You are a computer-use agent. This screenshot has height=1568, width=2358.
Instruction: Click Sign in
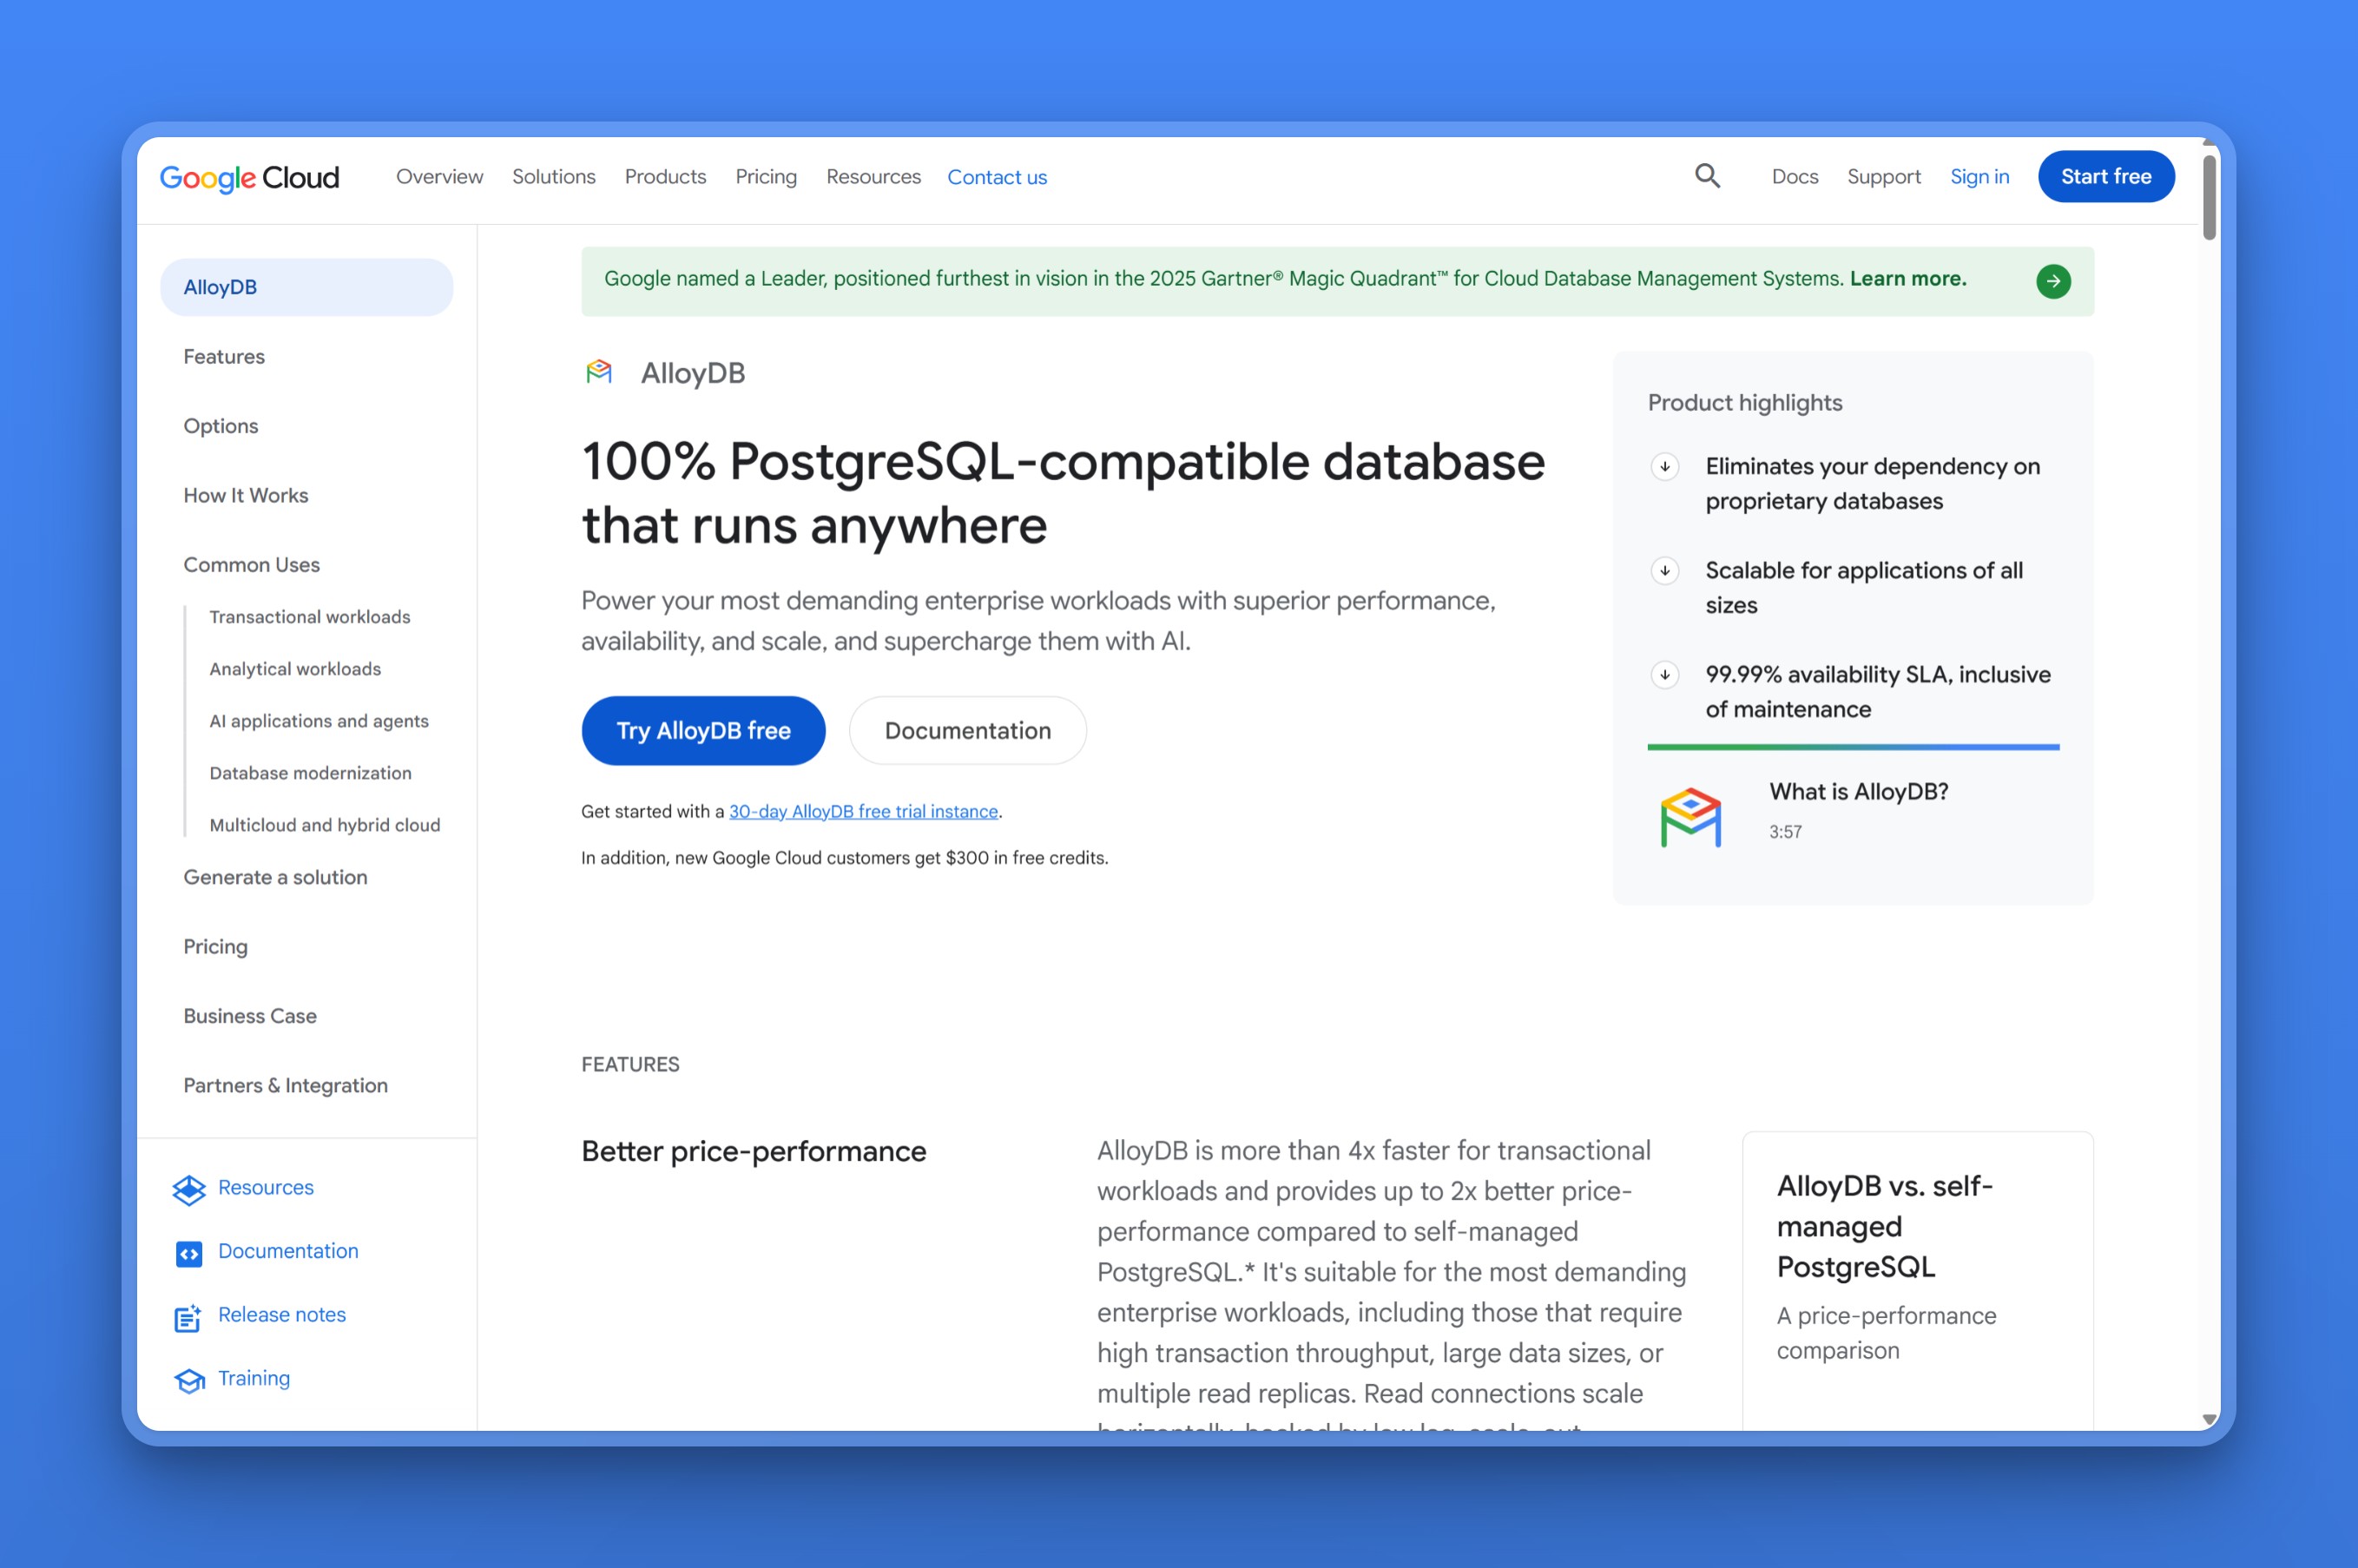click(x=1979, y=176)
